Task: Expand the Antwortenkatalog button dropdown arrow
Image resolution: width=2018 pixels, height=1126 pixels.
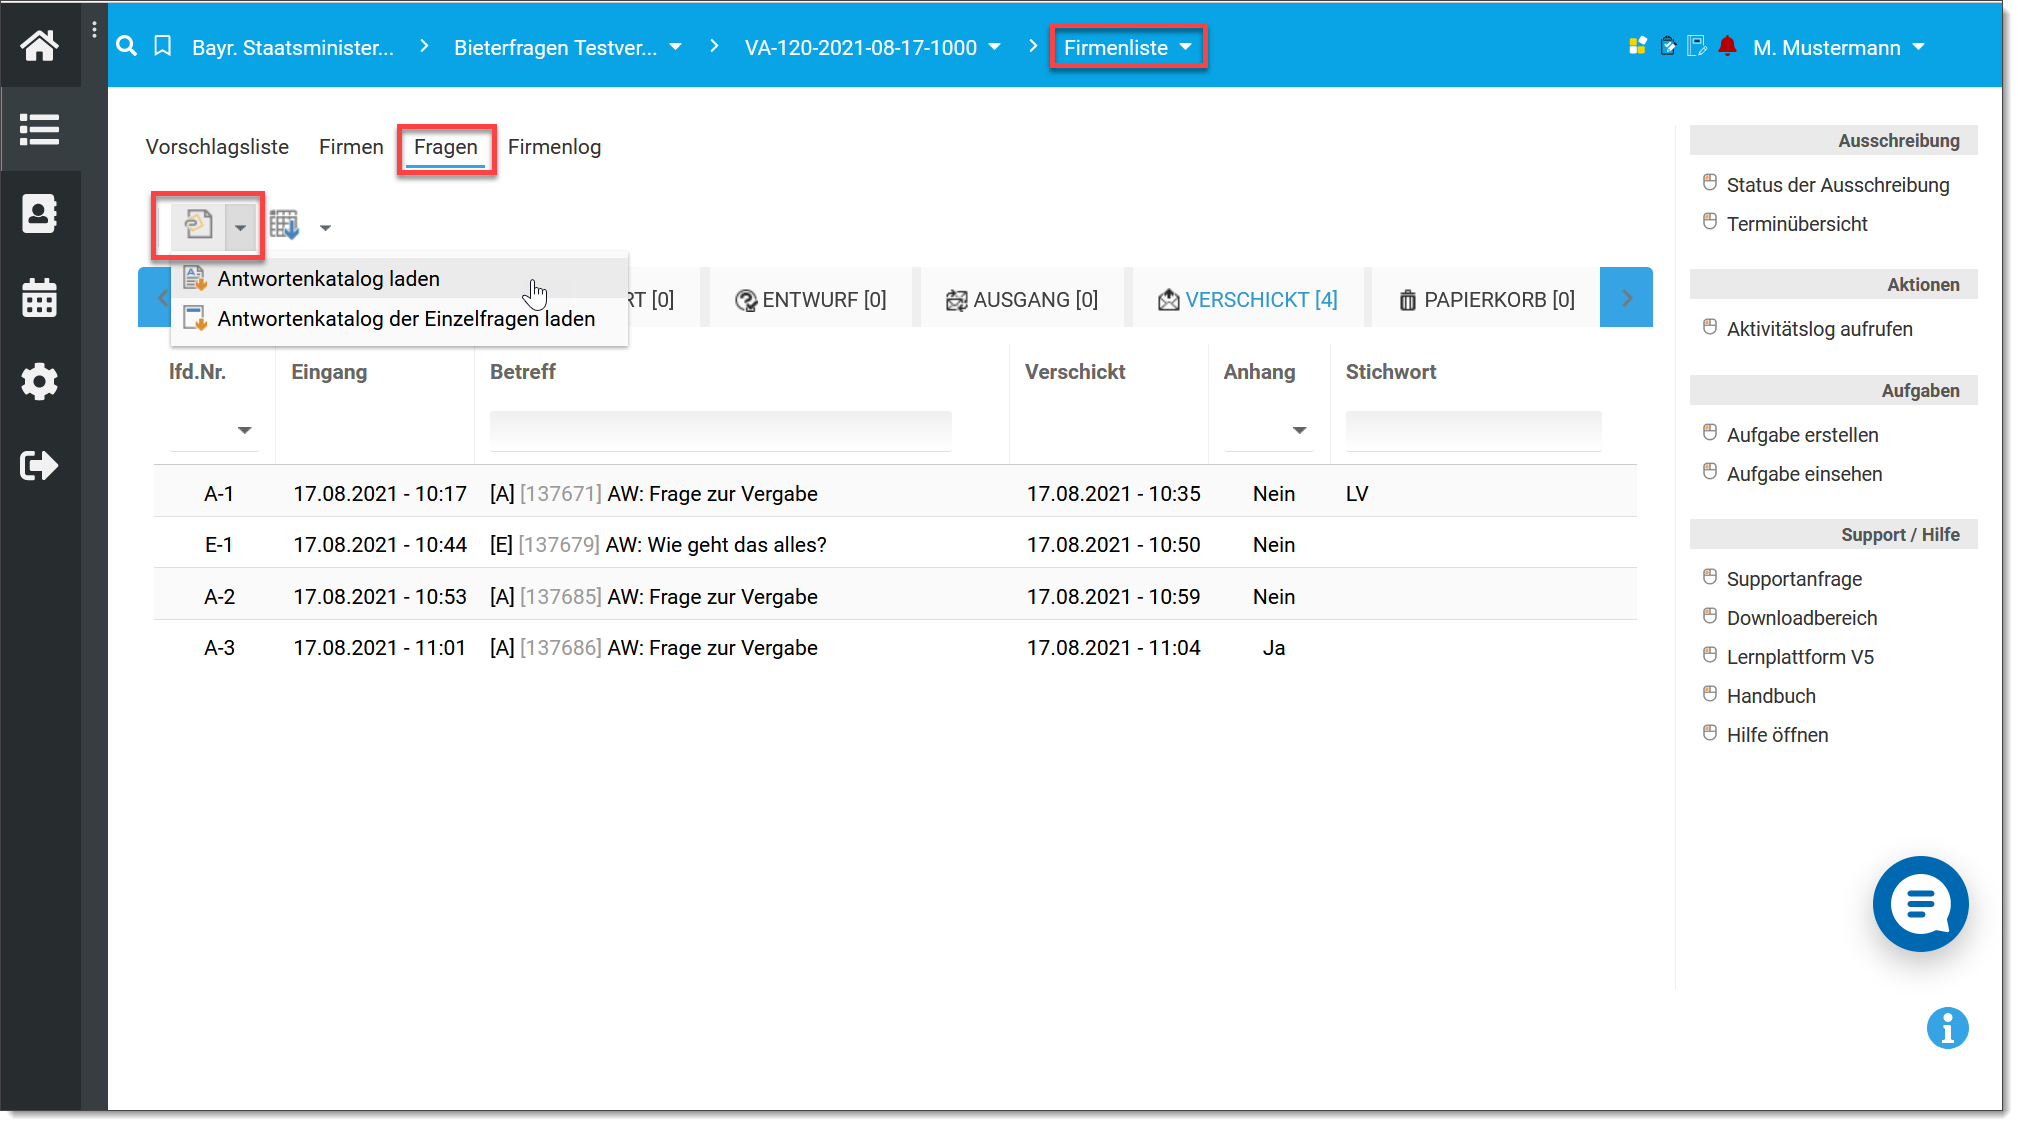Action: click(240, 227)
